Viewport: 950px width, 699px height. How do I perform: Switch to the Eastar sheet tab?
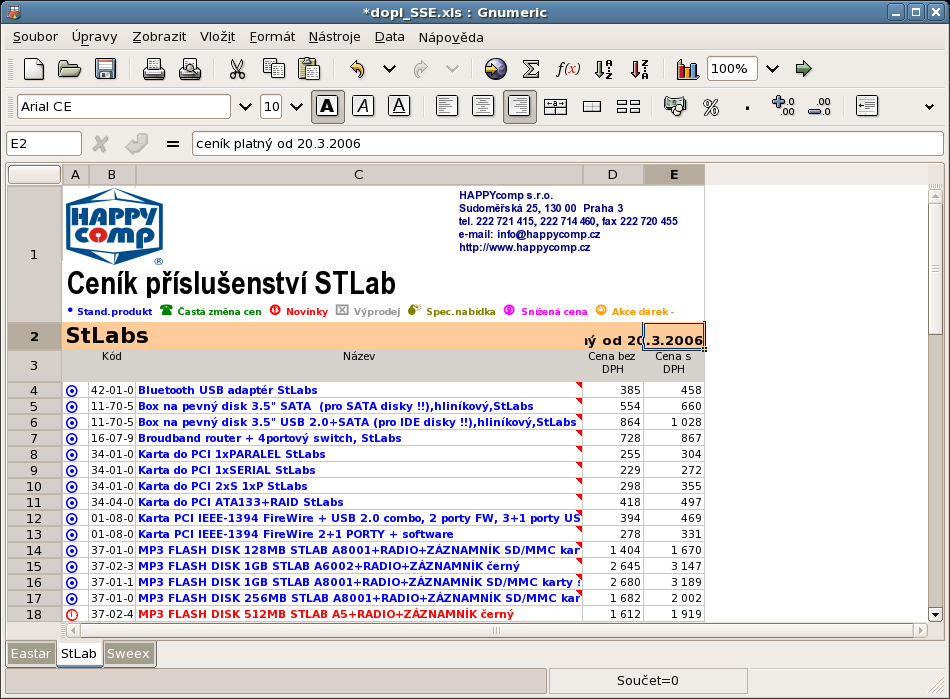coord(31,654)
